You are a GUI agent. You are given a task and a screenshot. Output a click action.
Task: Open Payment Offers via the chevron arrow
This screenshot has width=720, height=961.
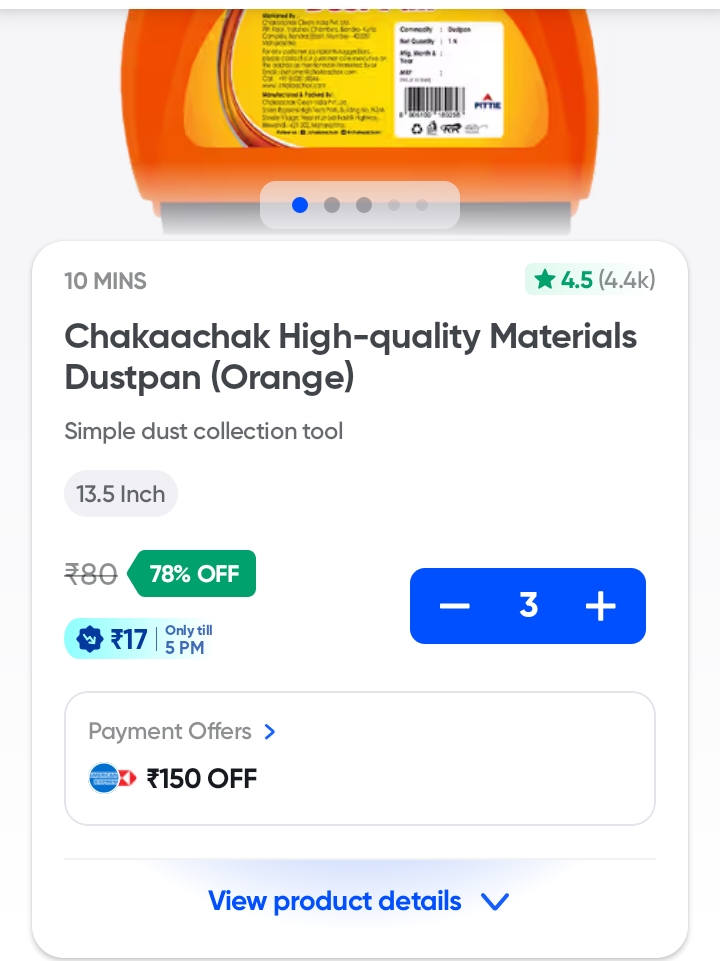269,732
